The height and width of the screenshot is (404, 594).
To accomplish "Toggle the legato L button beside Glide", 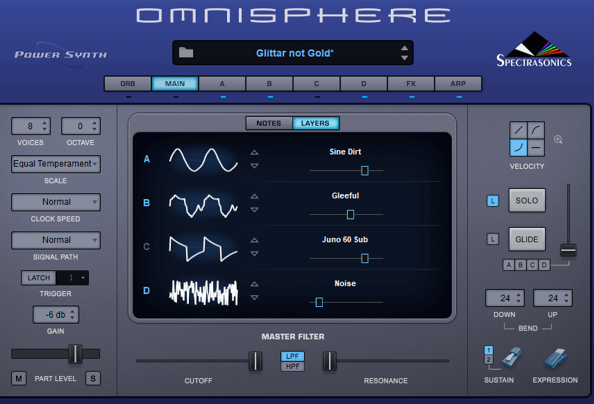I will tap(492, 239).
